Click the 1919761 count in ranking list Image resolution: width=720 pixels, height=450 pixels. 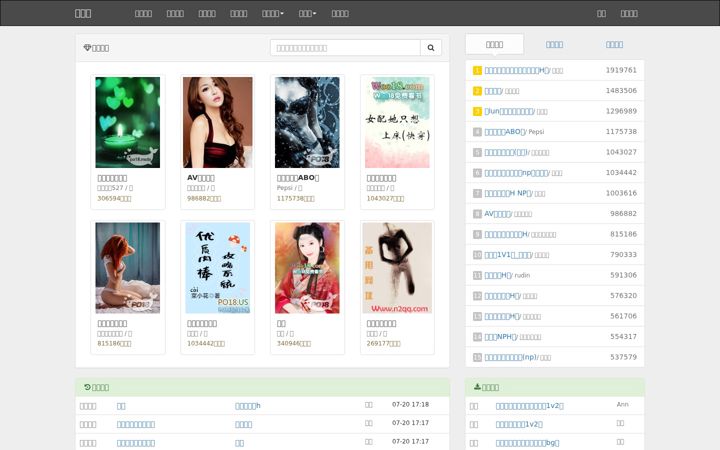[x=621, y=70]
